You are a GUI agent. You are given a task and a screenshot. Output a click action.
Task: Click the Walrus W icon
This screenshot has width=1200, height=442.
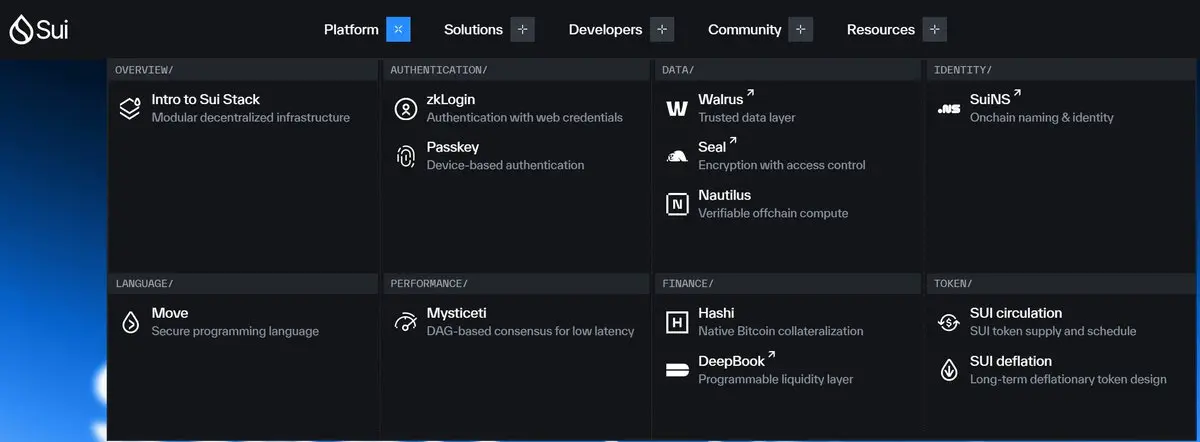tap(677, 109)
